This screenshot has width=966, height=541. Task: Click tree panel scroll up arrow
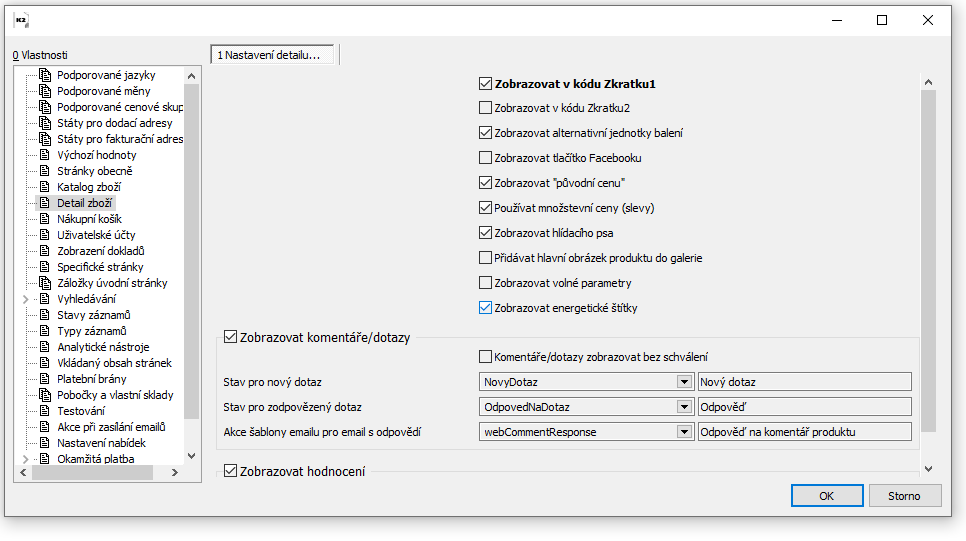(x=192, y=76)
